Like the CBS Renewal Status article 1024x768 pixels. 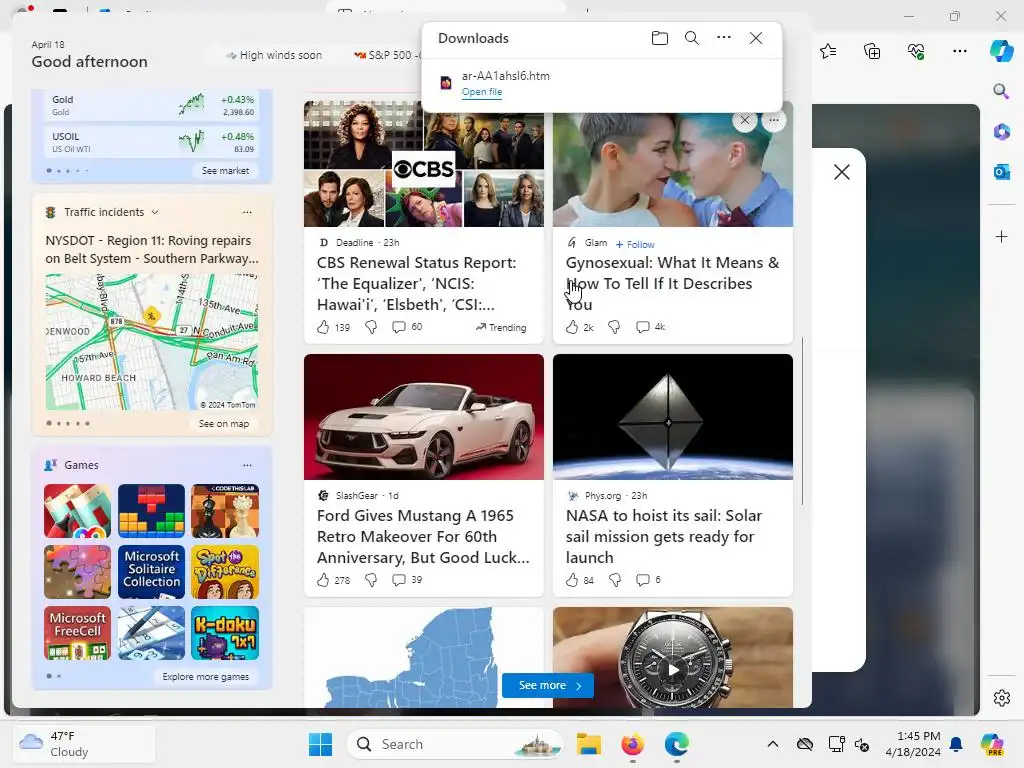click(323, 327)
